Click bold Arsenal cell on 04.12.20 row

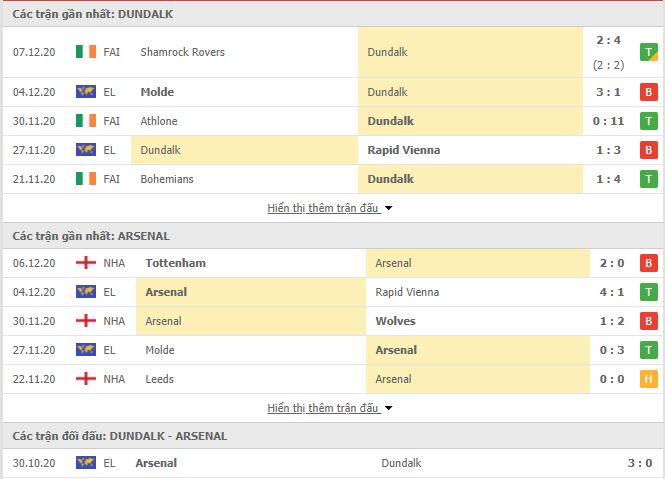pyautogui.click(x=251, y=292)
